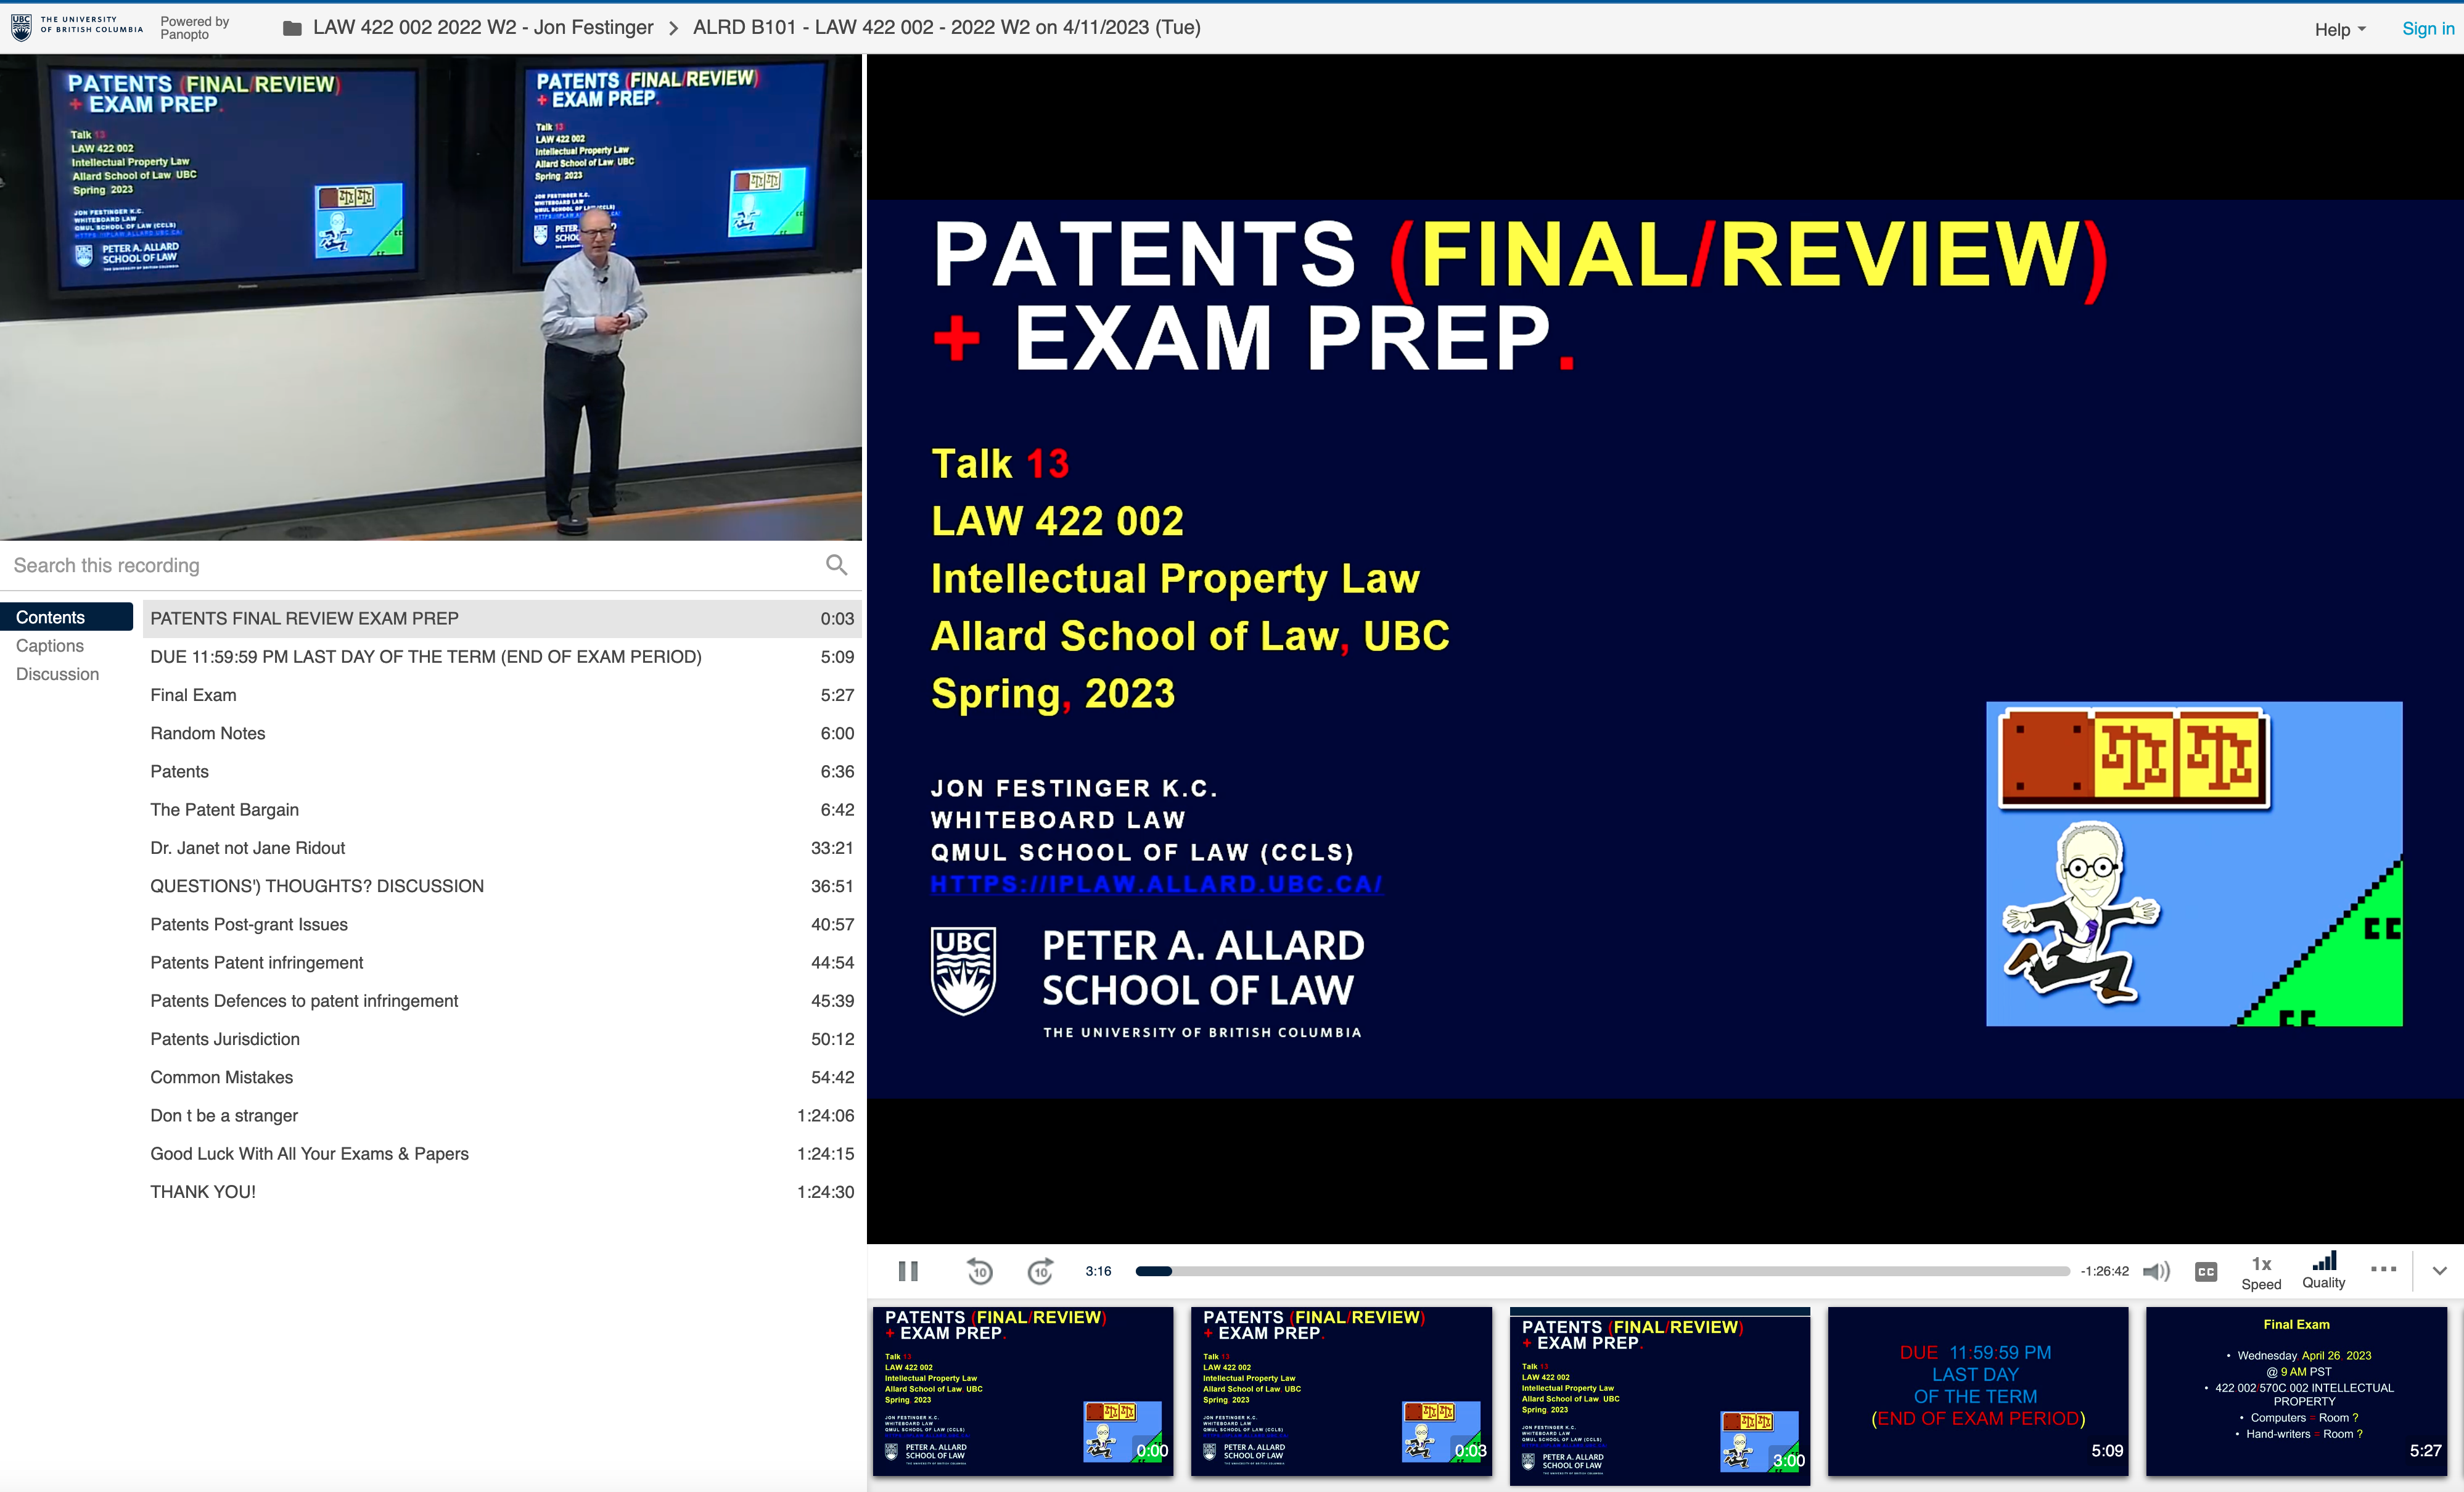Select the Captions tab
The width and height of the screenshot is (2464, 1492).
(50, 646)
